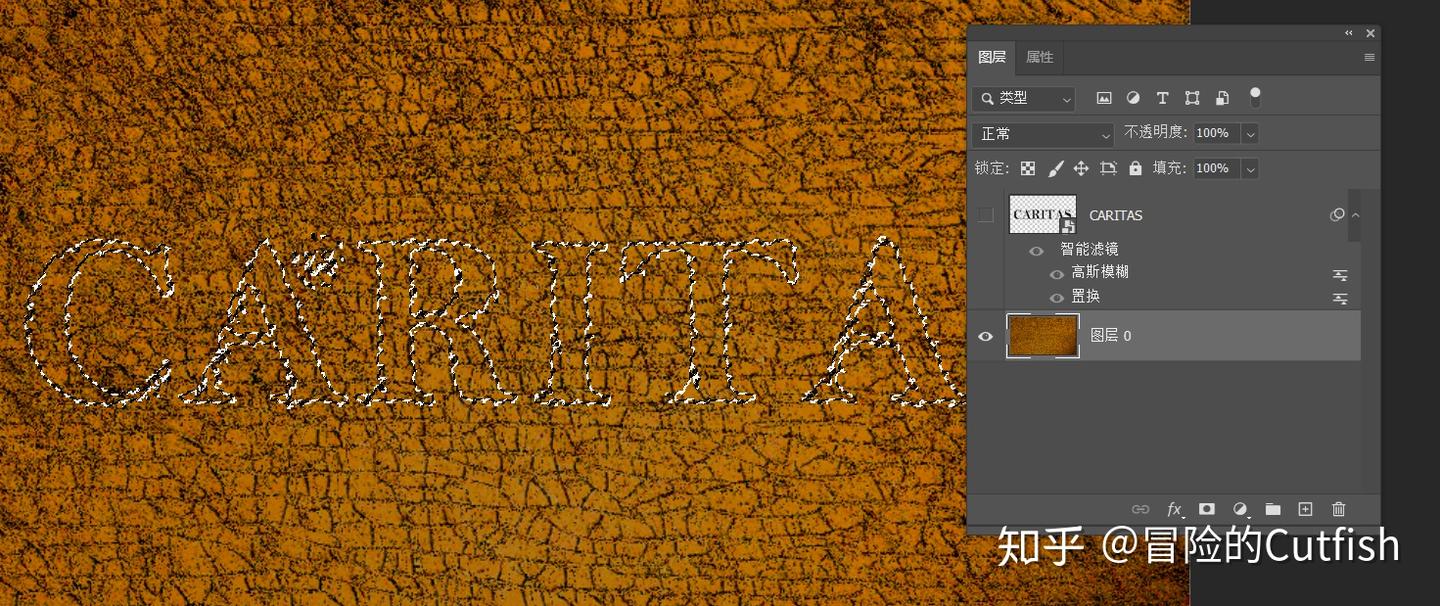Prevent auto-nesting artboard lock icon
This screenshot has width=1440, height=606.
click(x=1108, y=168)
